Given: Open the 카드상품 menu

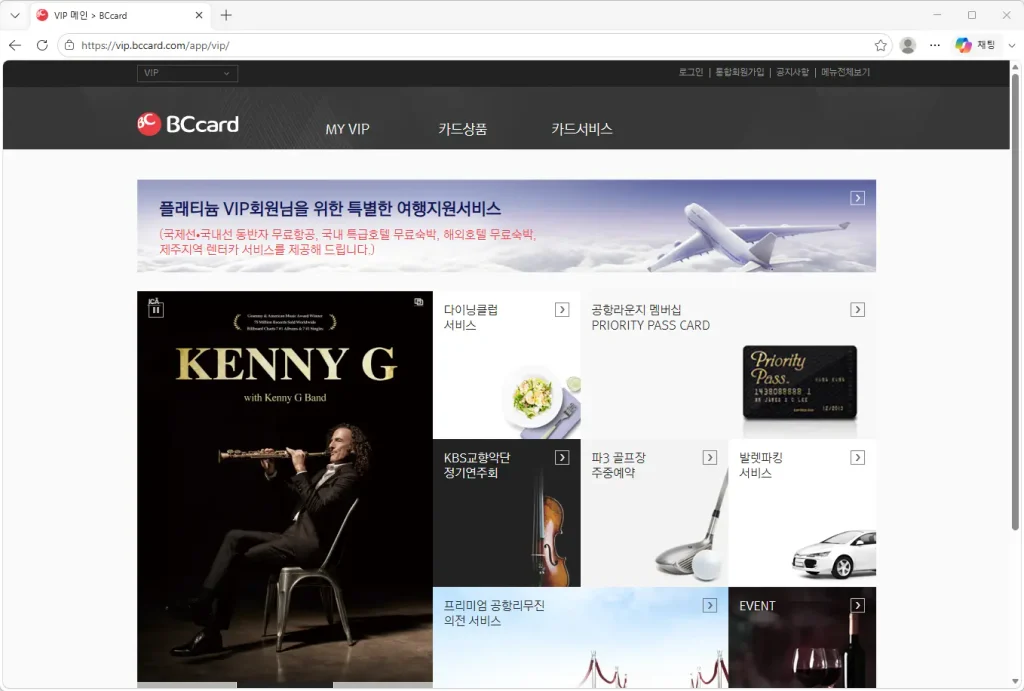Looking at the screenshot, I should click(x=462, y=129).
